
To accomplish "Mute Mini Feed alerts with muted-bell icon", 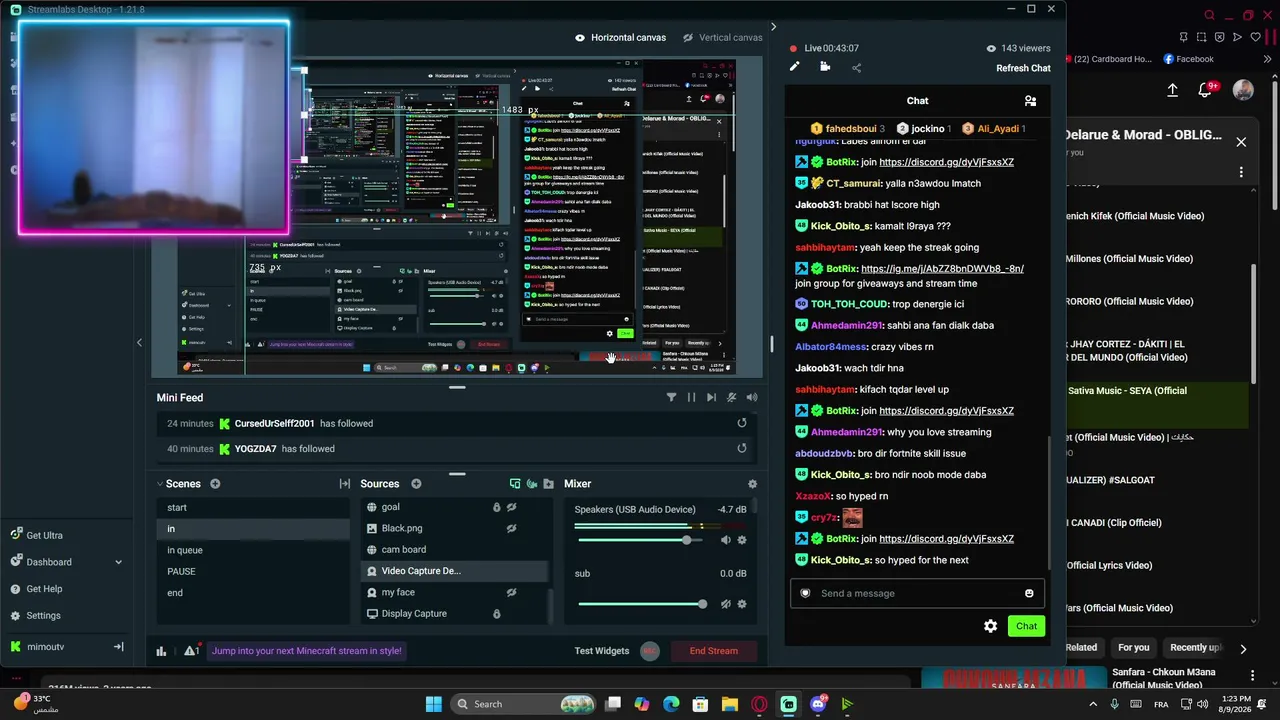I will pyautogui.click(x=731, y=397).
